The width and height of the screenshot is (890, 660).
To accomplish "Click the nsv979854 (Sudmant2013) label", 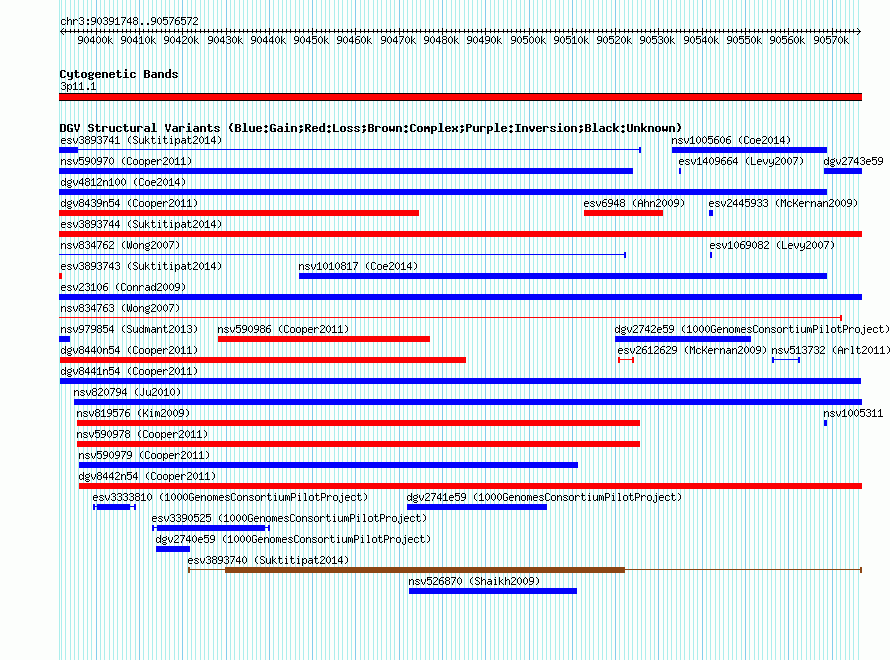I will click(x=129, y=329).
